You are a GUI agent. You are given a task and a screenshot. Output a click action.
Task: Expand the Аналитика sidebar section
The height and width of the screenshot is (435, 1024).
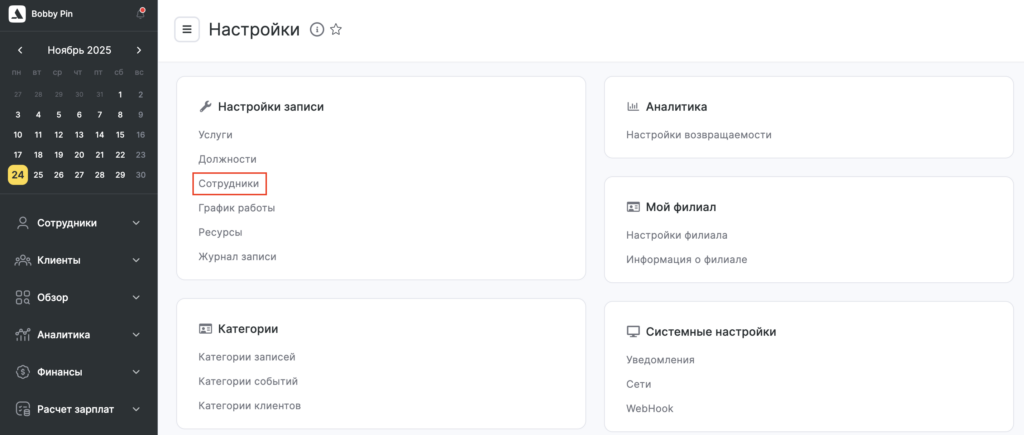point(136,335)
